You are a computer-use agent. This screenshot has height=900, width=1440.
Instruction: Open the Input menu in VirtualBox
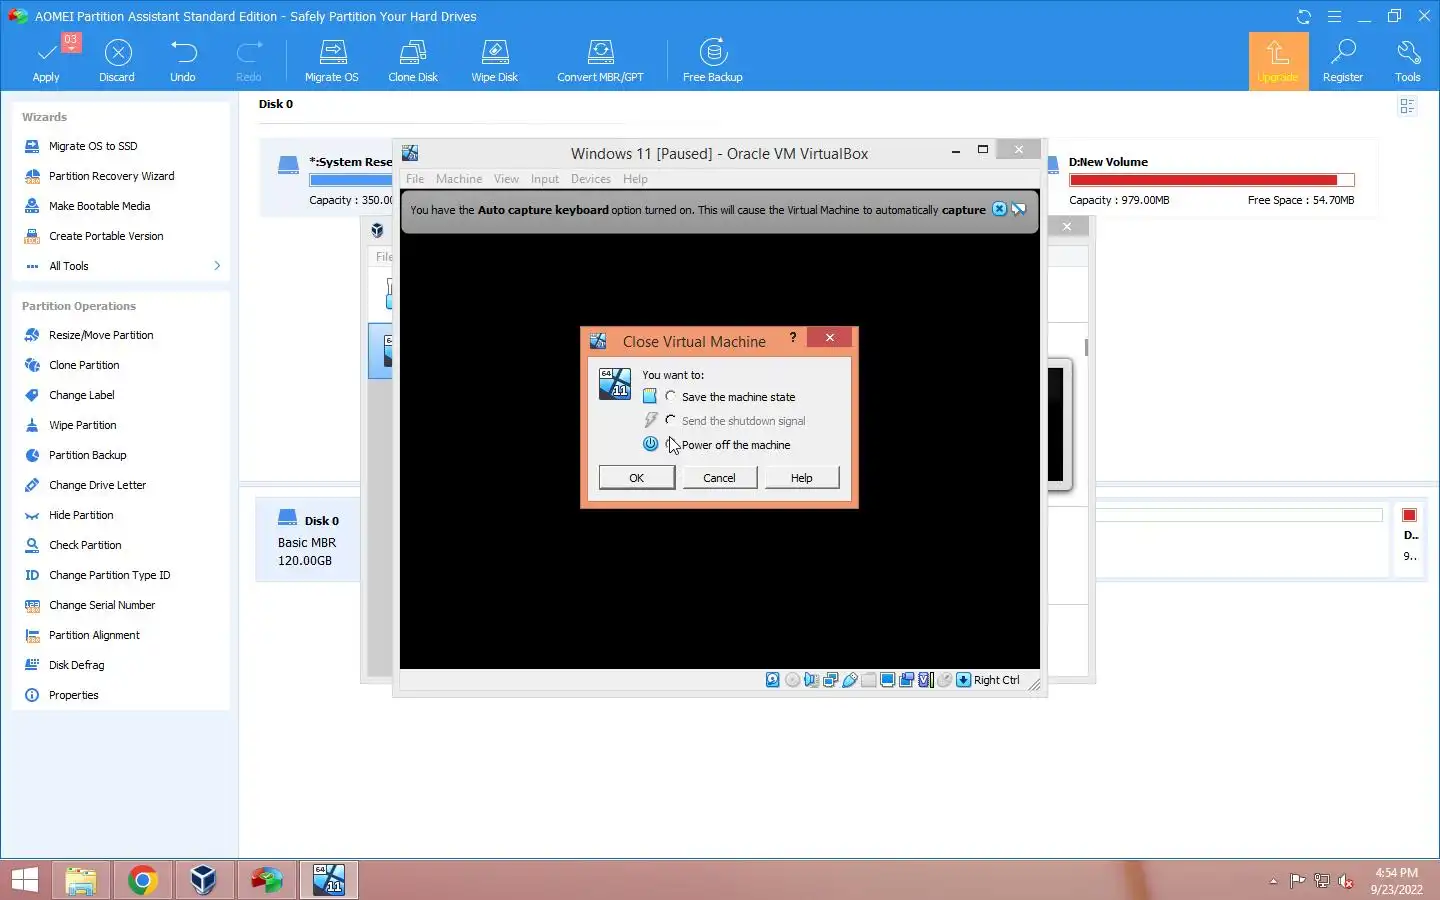(x=545, y=179)
